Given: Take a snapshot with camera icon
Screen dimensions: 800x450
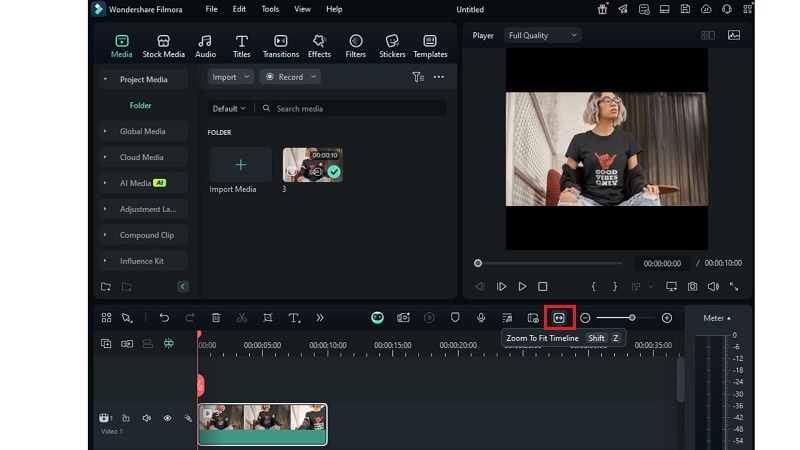Looking at the screenshot, I should coord(692,287).
